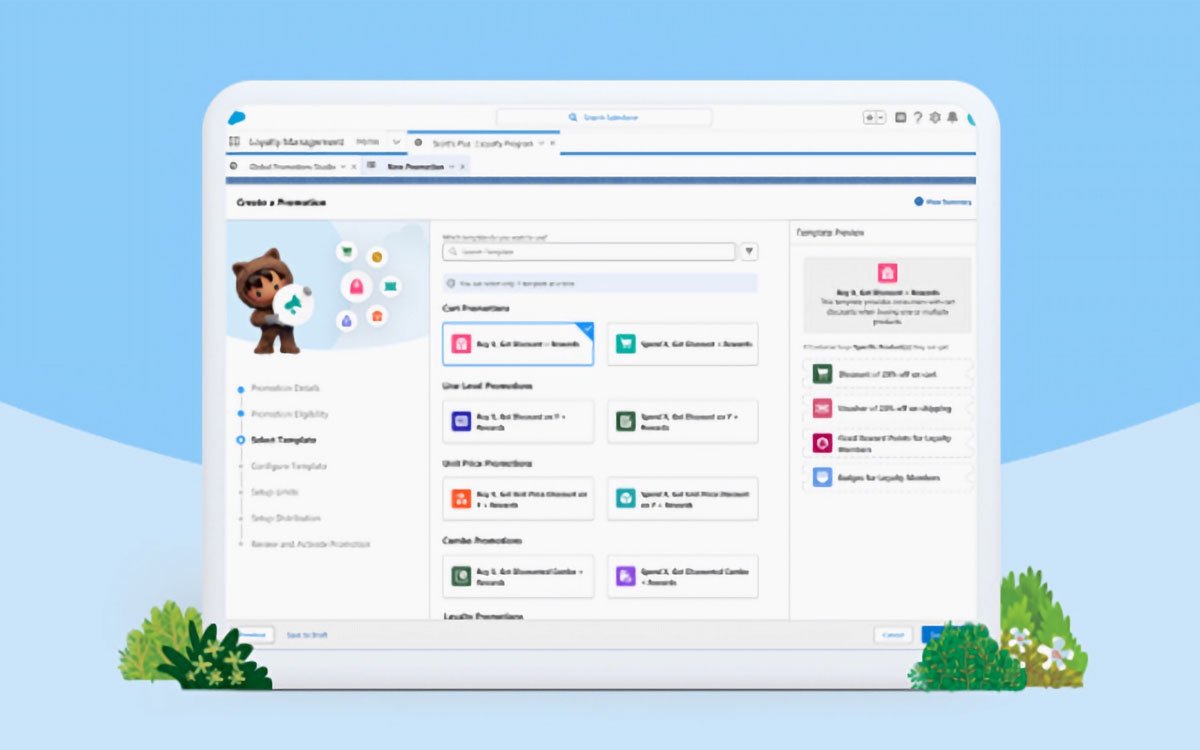This screenshot has height=750, width=1200.
Task: Go to the Promotion Eligibility step
Action: coord(289,414)
